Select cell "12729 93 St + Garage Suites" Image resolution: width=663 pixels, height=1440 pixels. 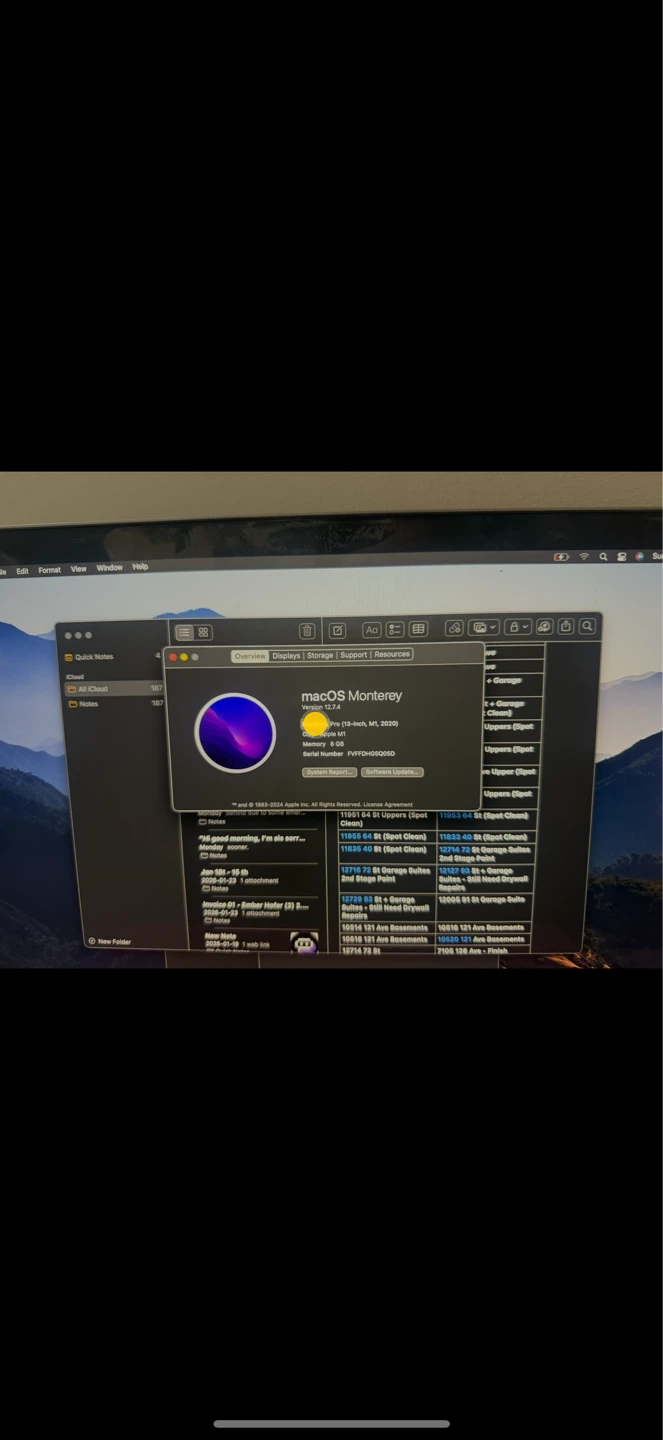coord(388,907)
